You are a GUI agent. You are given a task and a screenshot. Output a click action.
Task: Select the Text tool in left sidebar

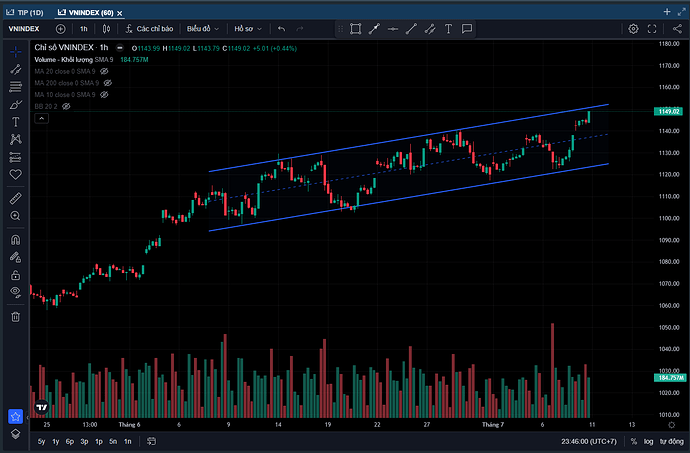[x=15, y=121]
